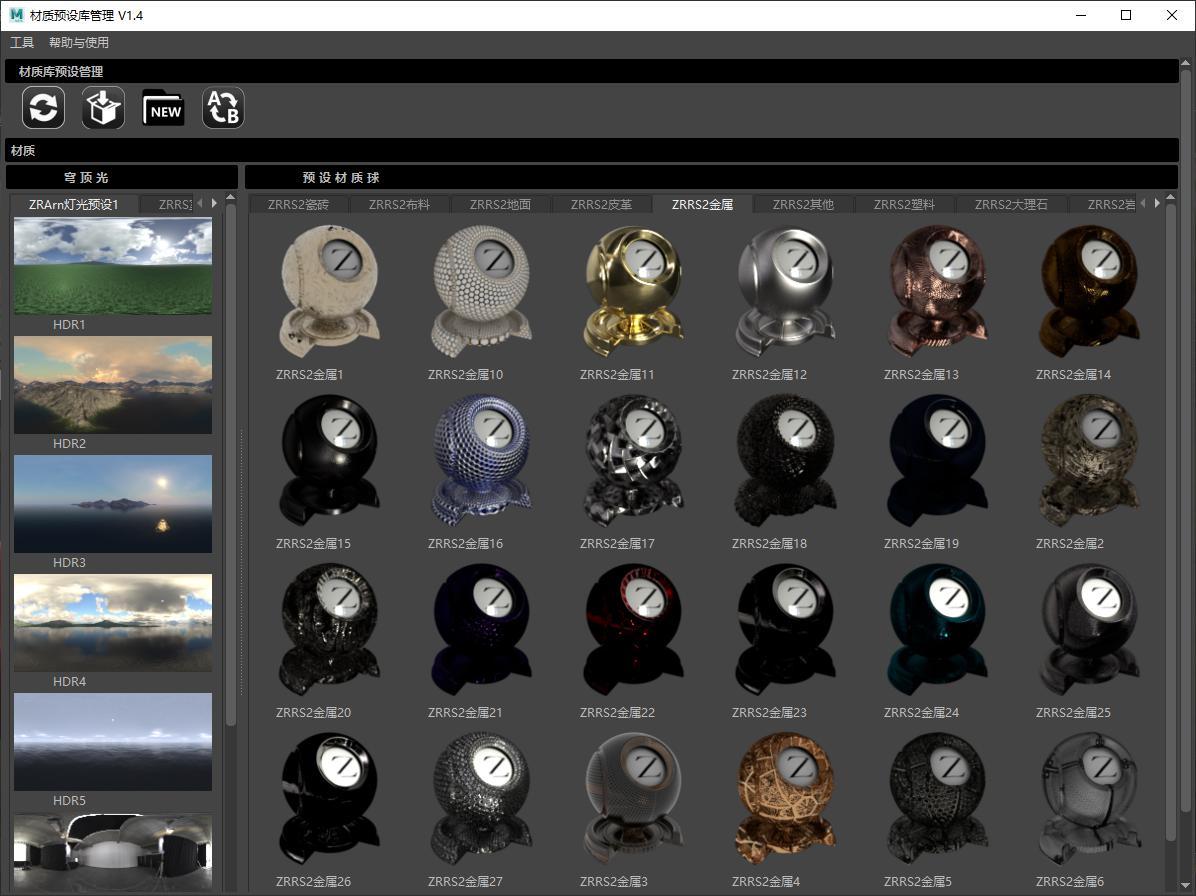
Task: Switch to the ZRRS2大理石 tab
Action: (x=1010, y=205)
